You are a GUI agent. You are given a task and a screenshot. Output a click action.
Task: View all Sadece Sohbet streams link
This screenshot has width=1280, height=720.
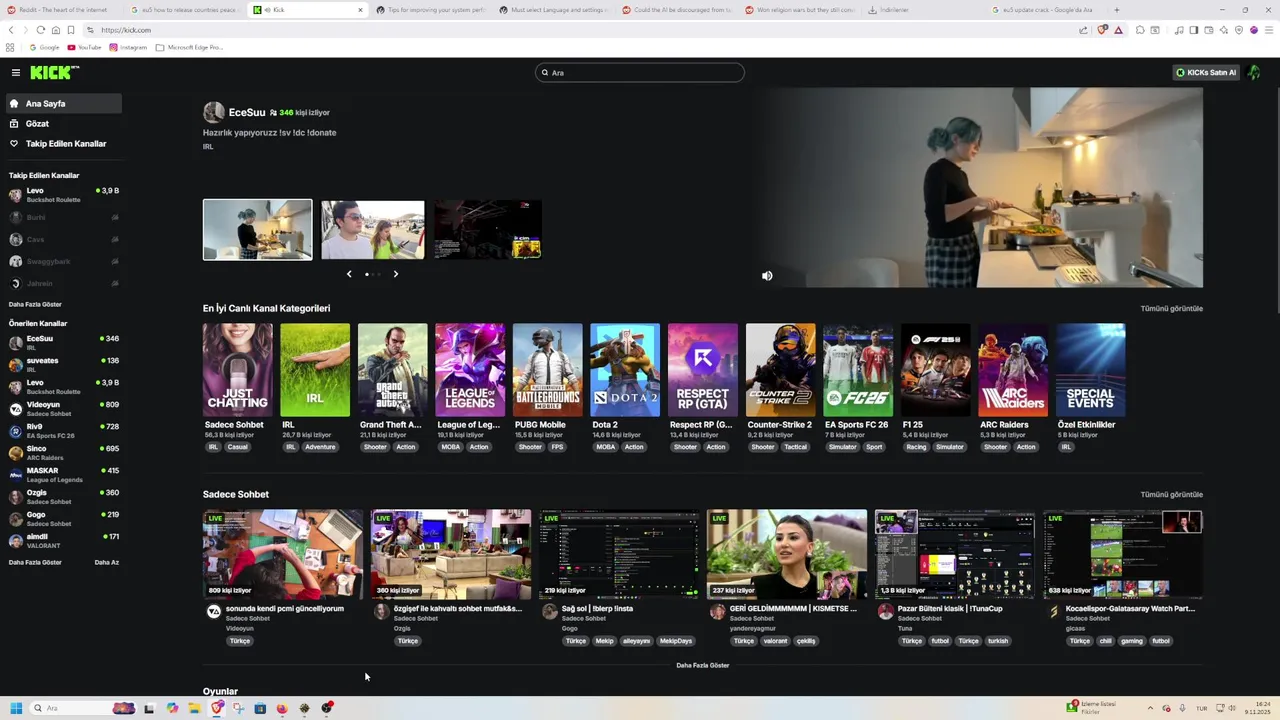(1171, 494)
